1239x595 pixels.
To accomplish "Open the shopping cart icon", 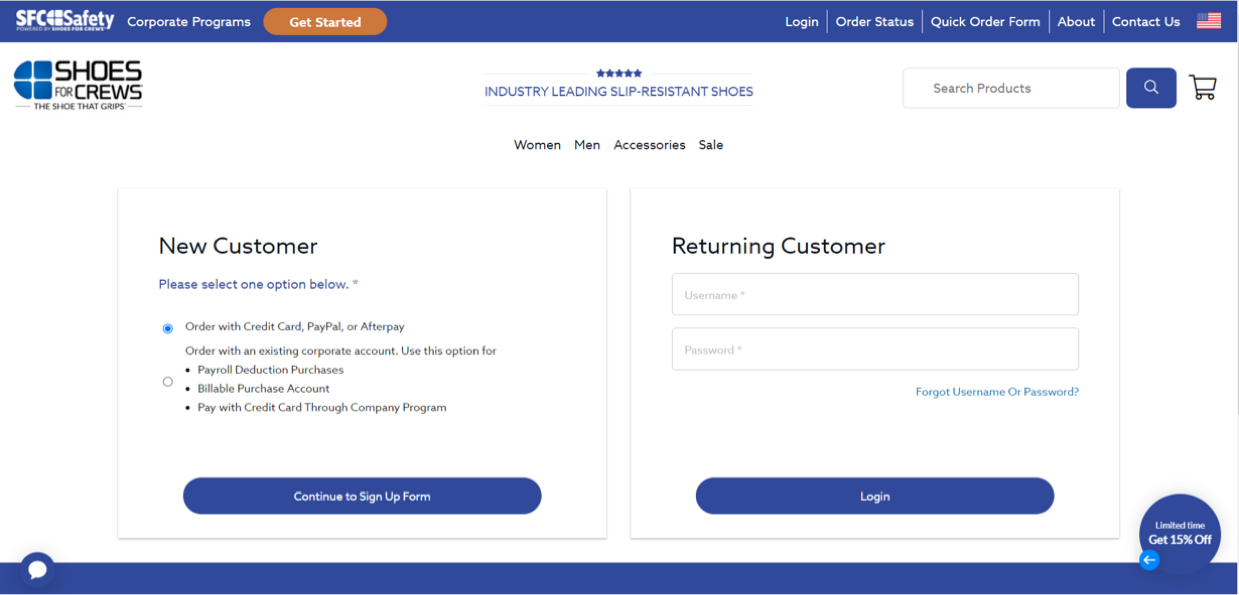I will 1203,88.
